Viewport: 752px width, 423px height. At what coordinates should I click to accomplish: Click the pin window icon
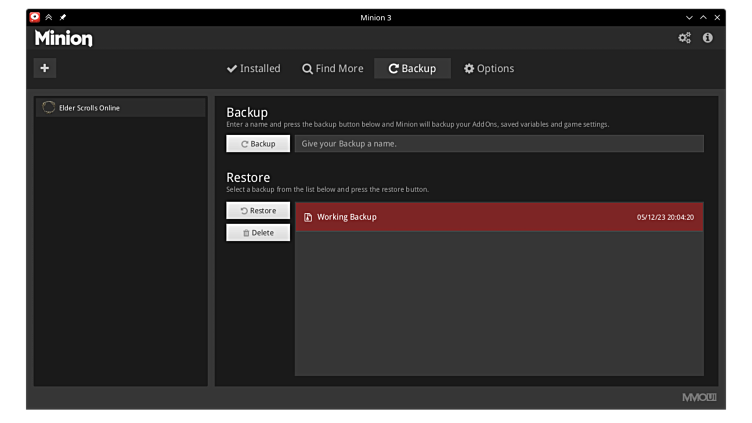tap(62, 17)
